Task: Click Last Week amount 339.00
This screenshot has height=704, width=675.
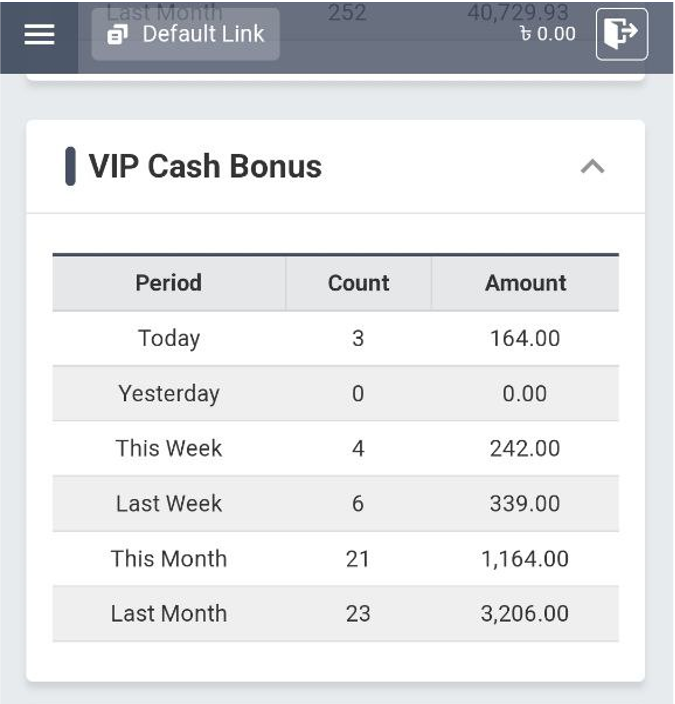Action: pos(525,503)
